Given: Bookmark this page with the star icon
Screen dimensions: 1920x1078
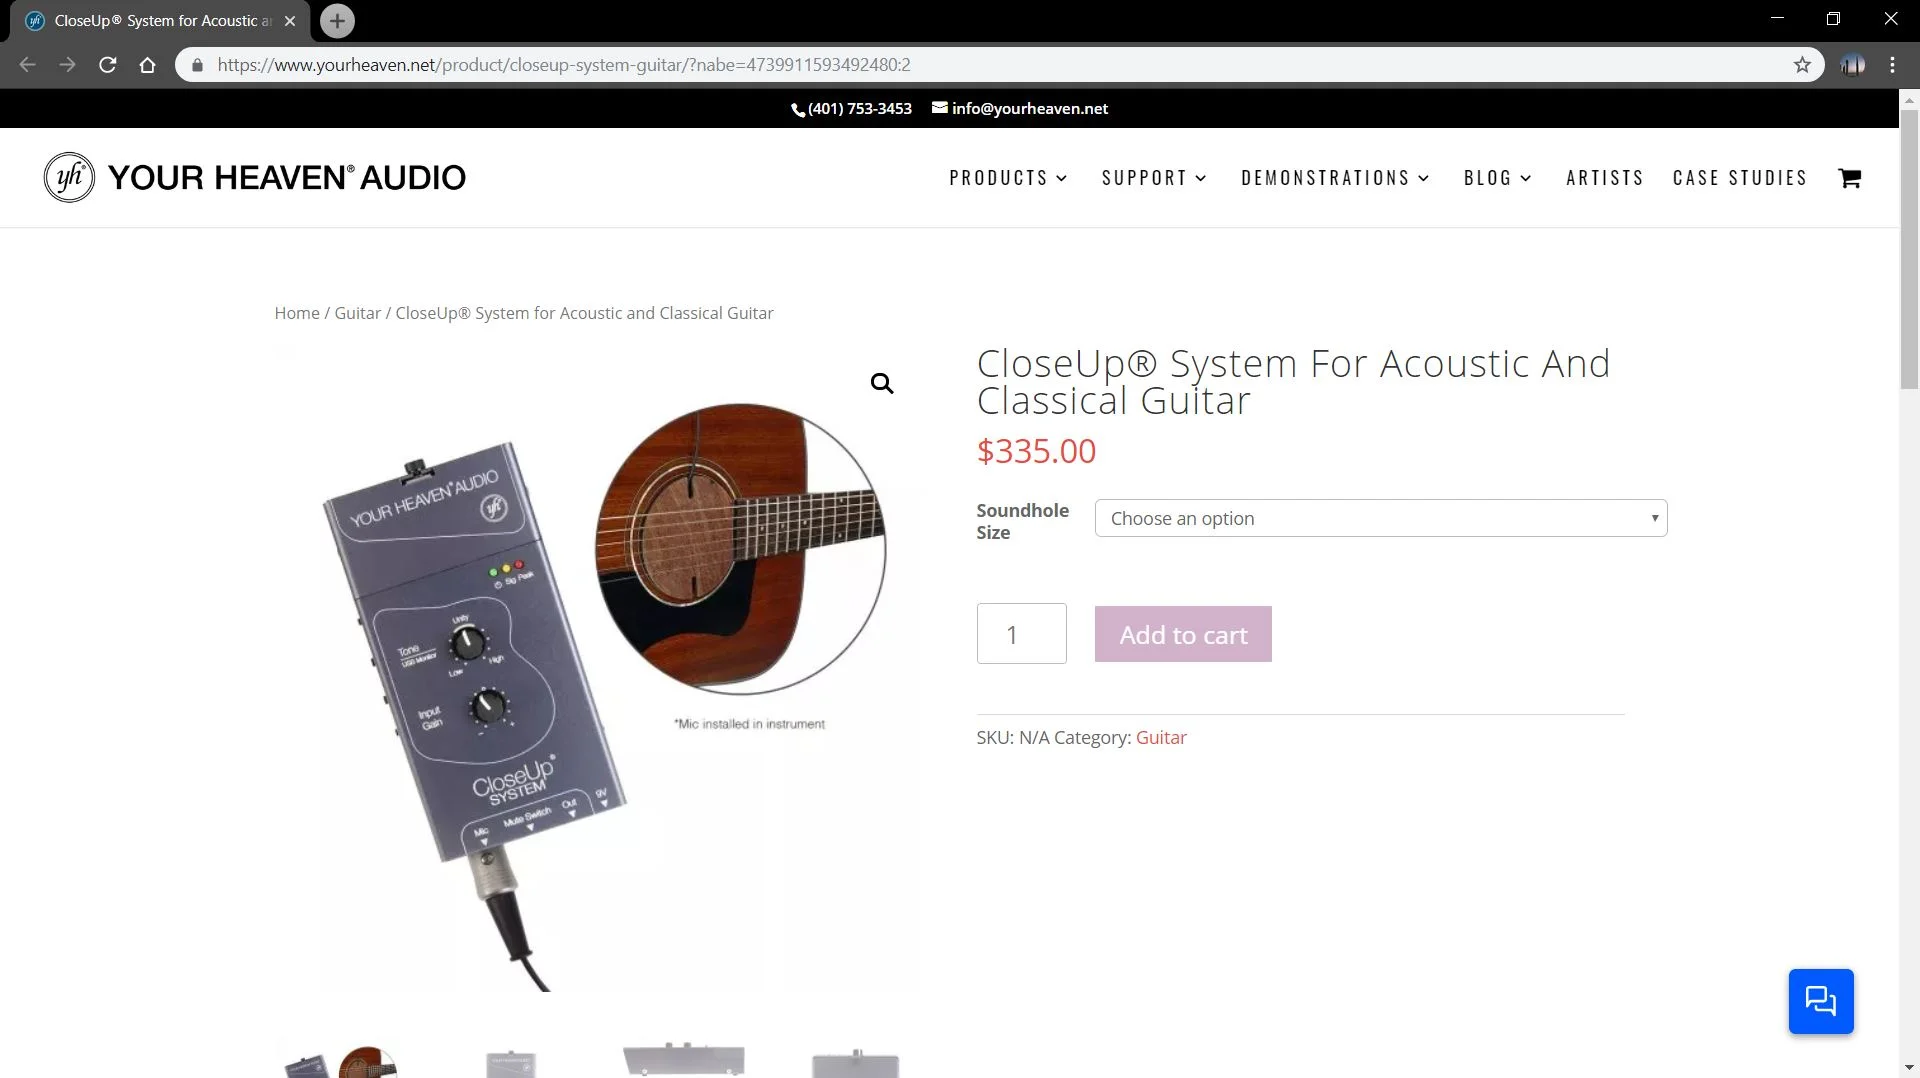Looking at the screenshot, I should (1802, 65).
